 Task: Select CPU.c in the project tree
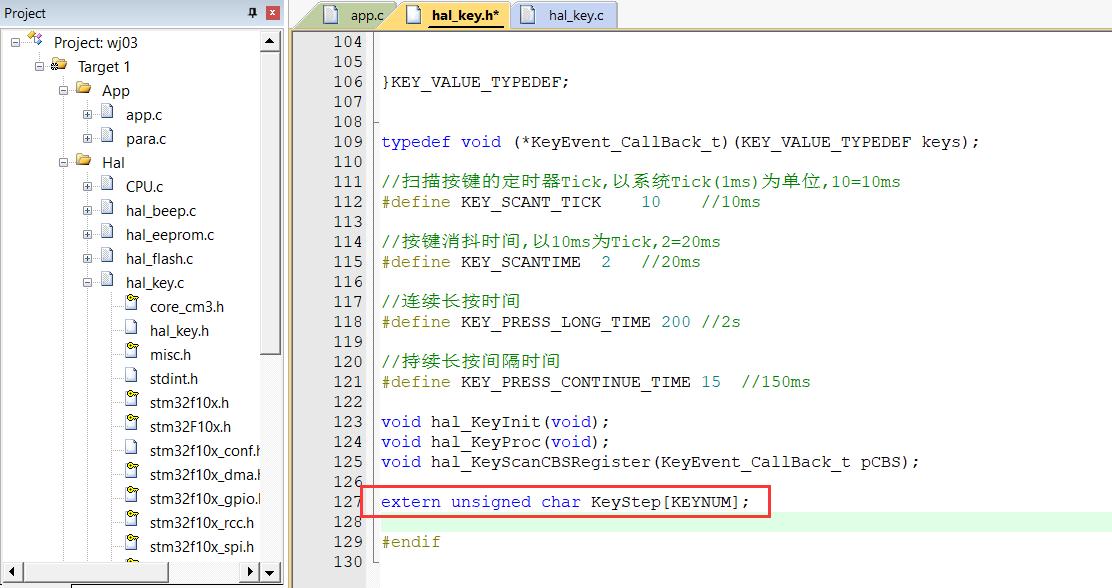(x=145, y=187)
